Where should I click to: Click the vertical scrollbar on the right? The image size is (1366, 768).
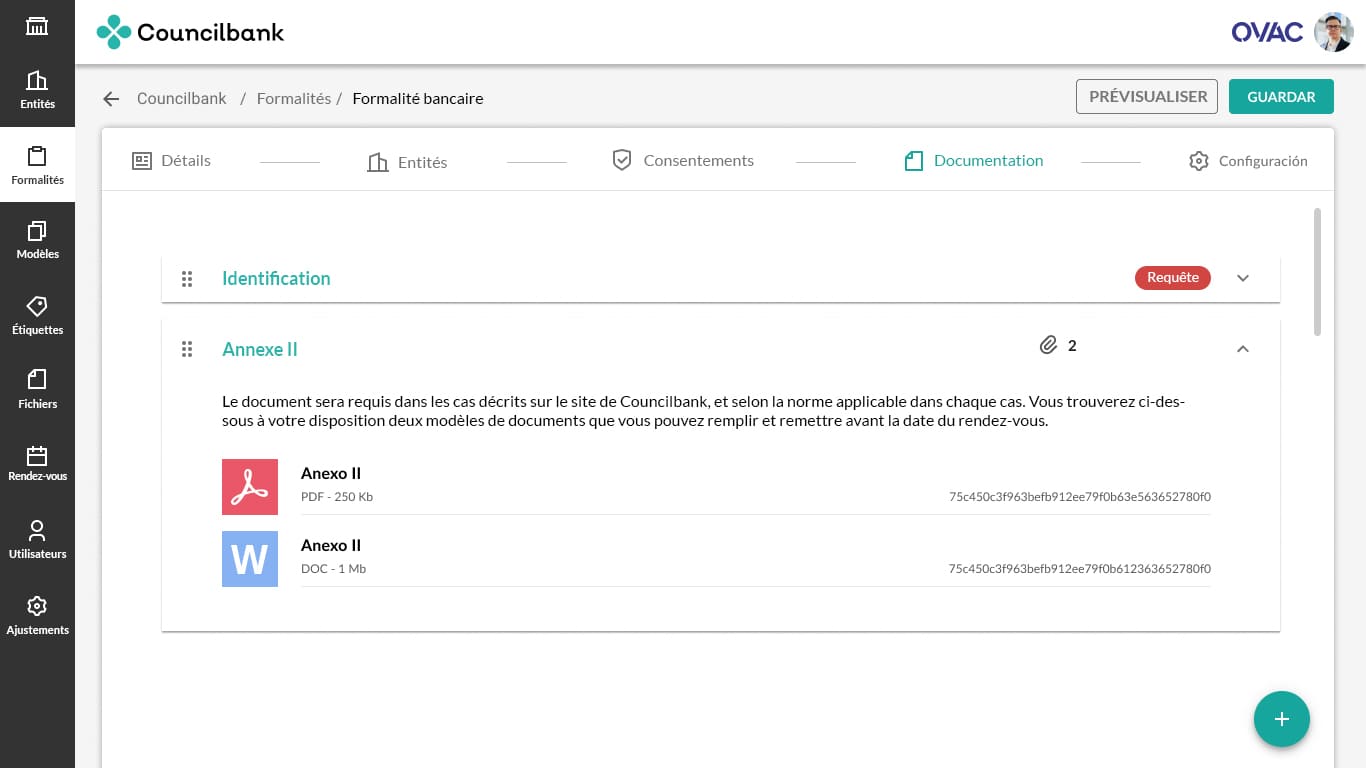[1317, 272]
